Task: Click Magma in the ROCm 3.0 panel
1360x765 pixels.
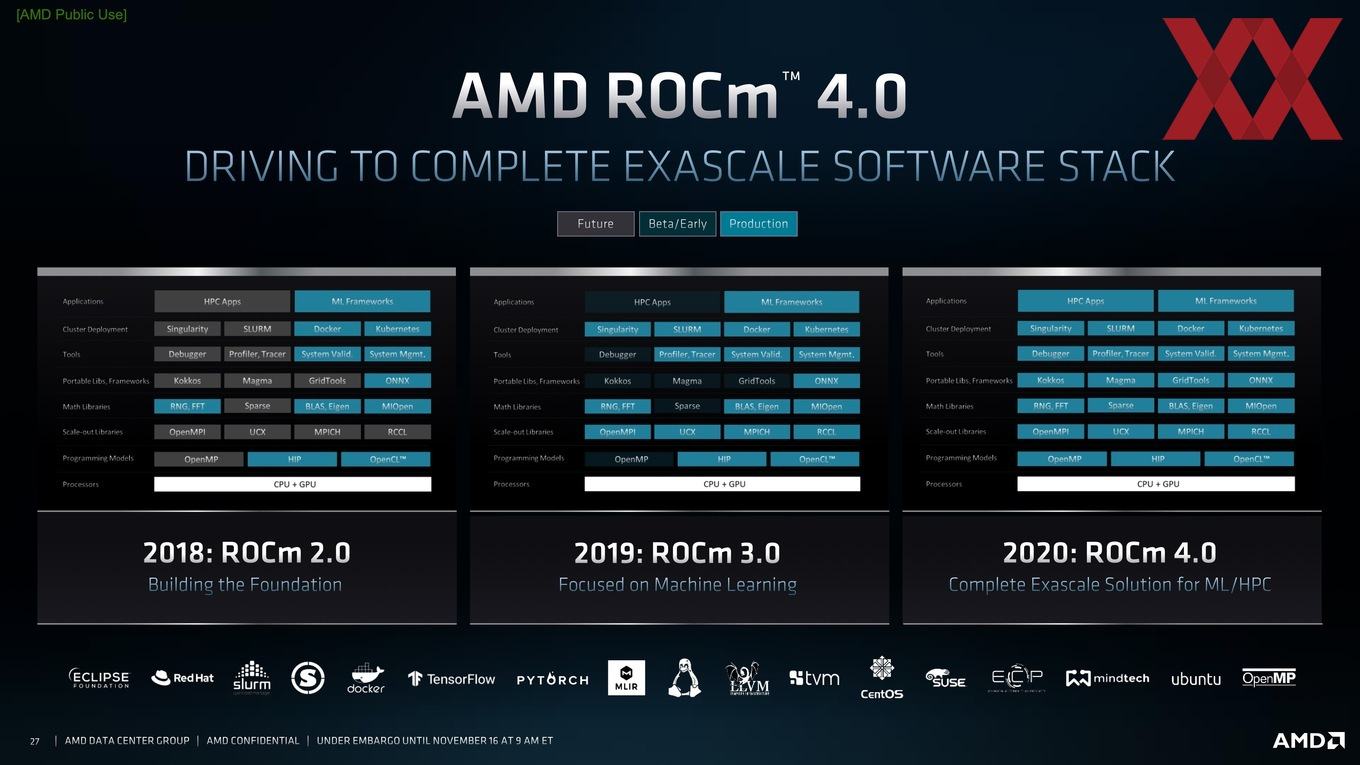Action: tap(687, 381)
